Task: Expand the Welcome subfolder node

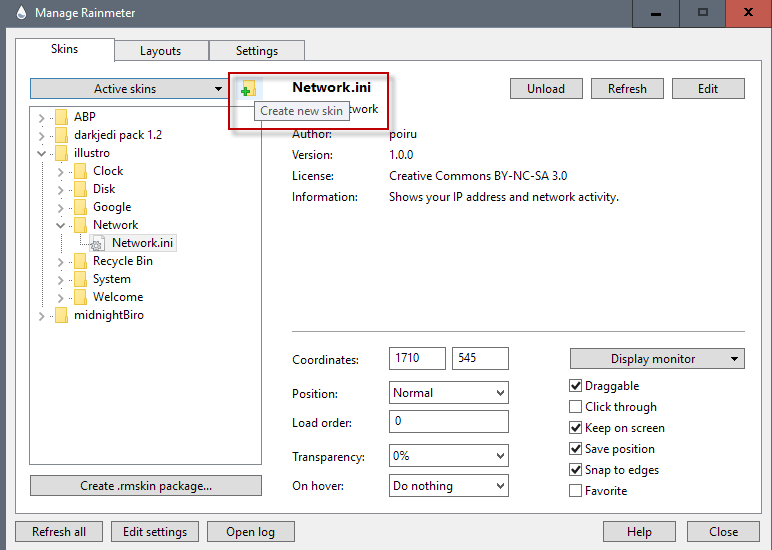Action: (61, 297)
